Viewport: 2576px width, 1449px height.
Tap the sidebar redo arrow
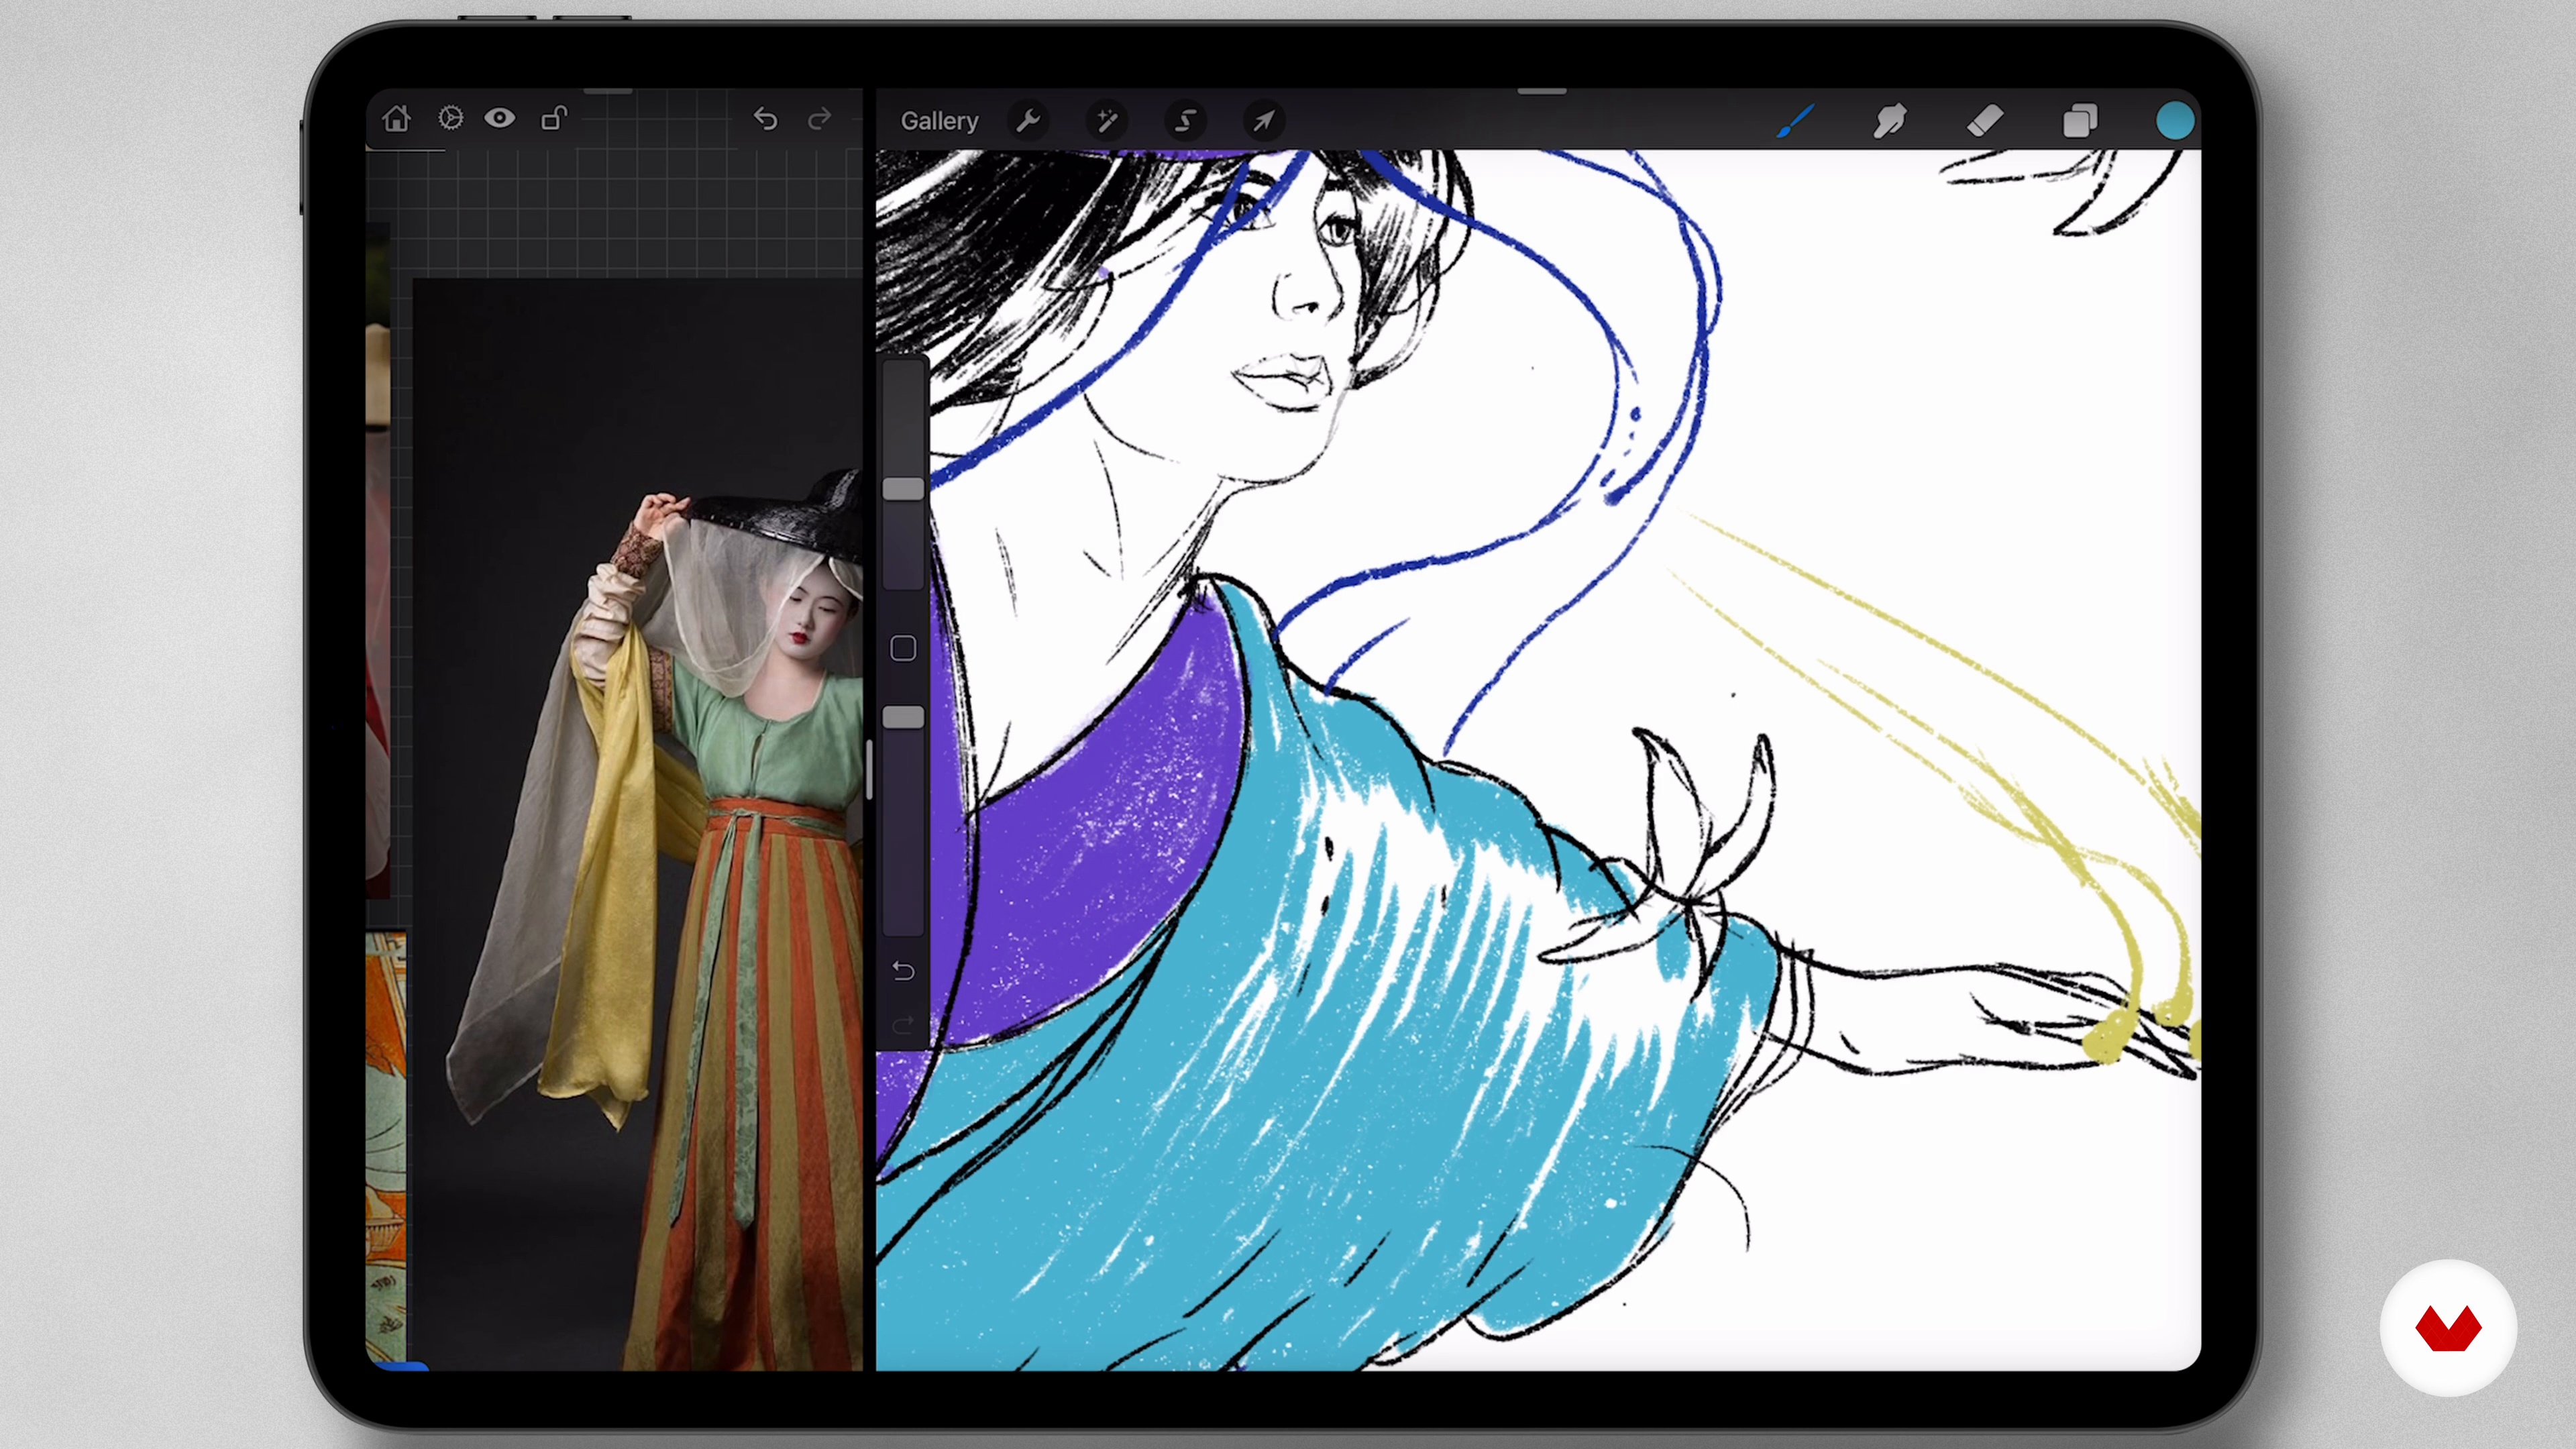[903, 1025]
